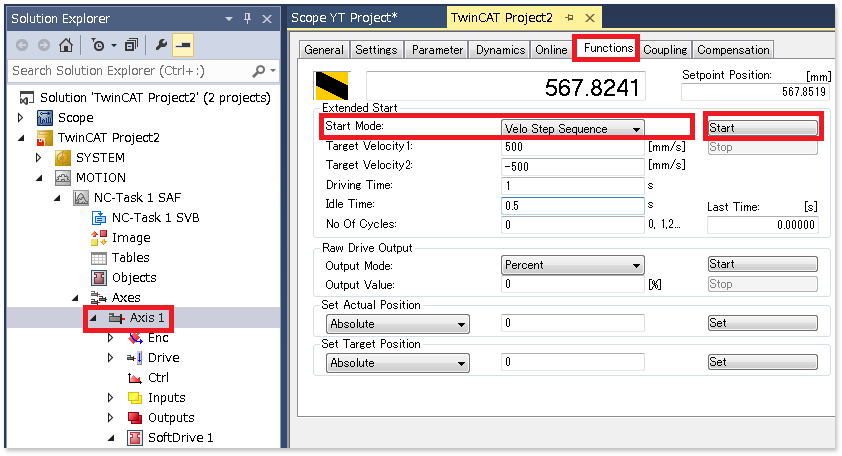Open Properties via the wrench icon
This screenshot has height=456, width=842.
pos(161,45)
